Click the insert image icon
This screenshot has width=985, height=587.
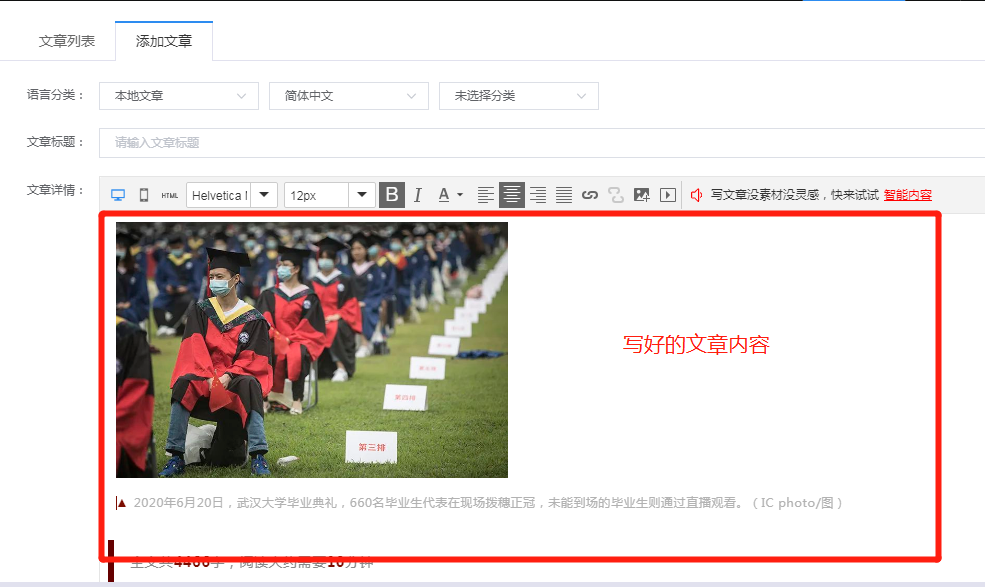coord(642,195)
